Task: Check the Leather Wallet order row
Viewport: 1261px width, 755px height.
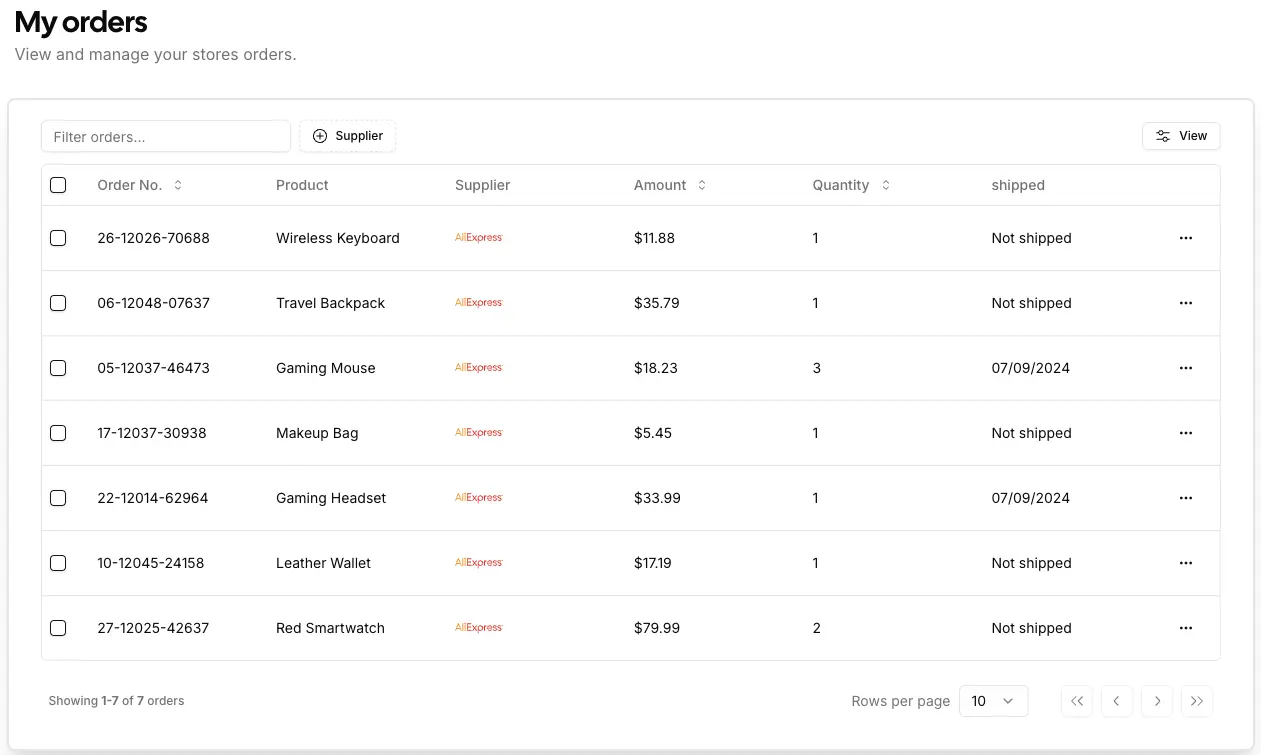Action: pos(58,563)
